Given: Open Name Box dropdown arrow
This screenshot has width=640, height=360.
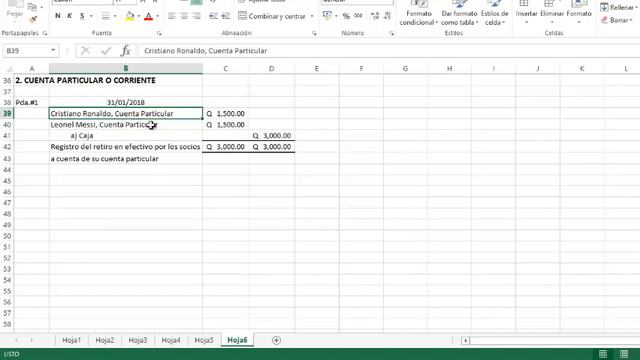Looking at the screenshot, I should tap(53, 51).
